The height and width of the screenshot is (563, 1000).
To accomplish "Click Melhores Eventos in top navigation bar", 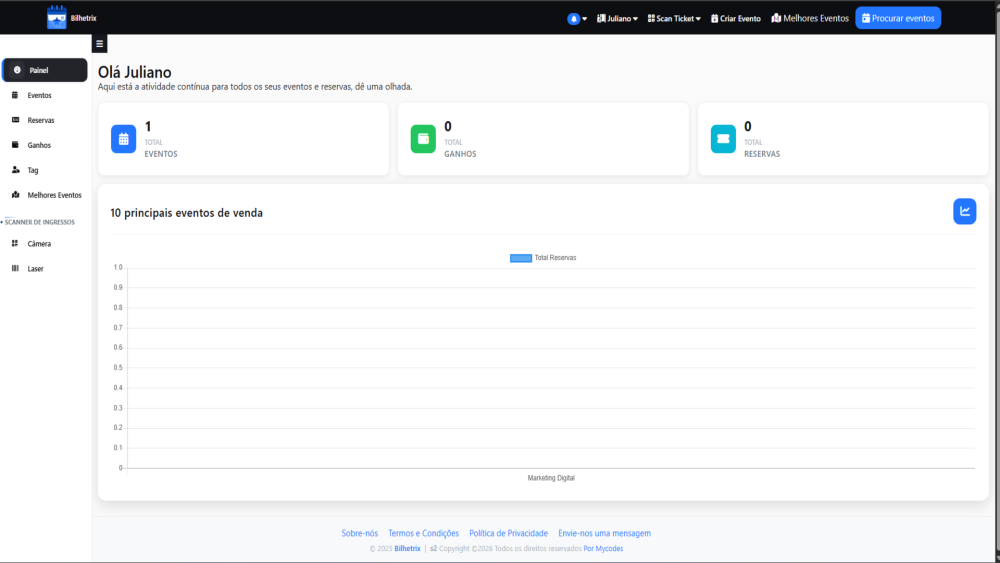I will coord(810,18).
